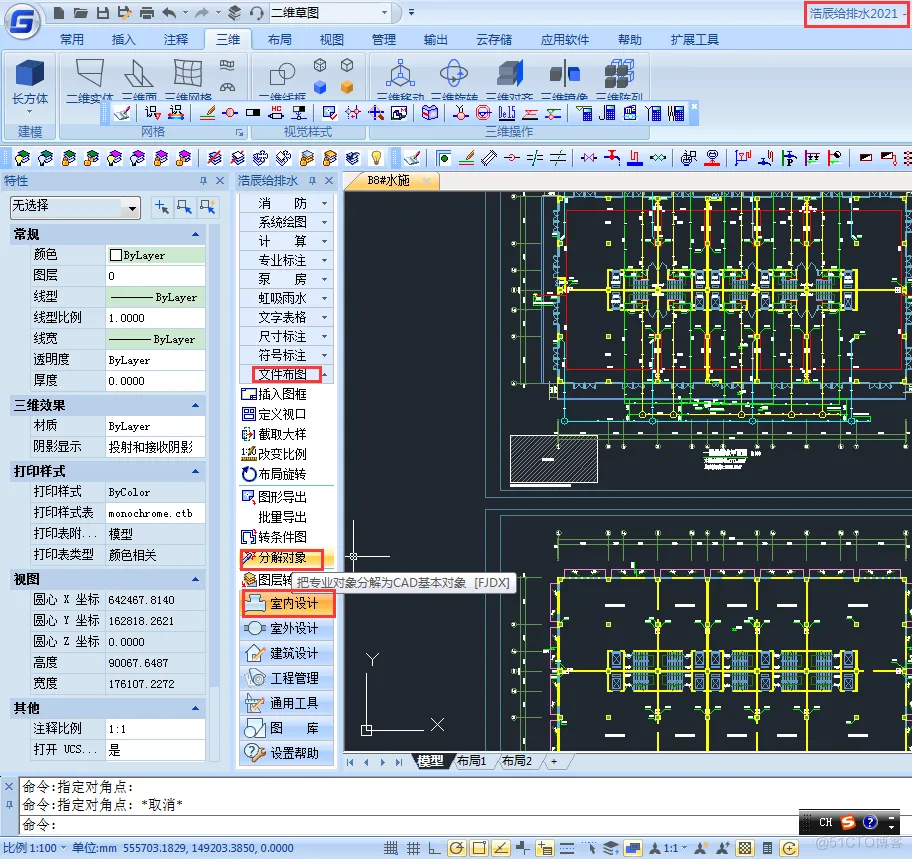Toggle lineweight display in status bar
Image resolution: width=912 pixels, height=859 pixels.
pyautogui.click(x=567, y=848)
